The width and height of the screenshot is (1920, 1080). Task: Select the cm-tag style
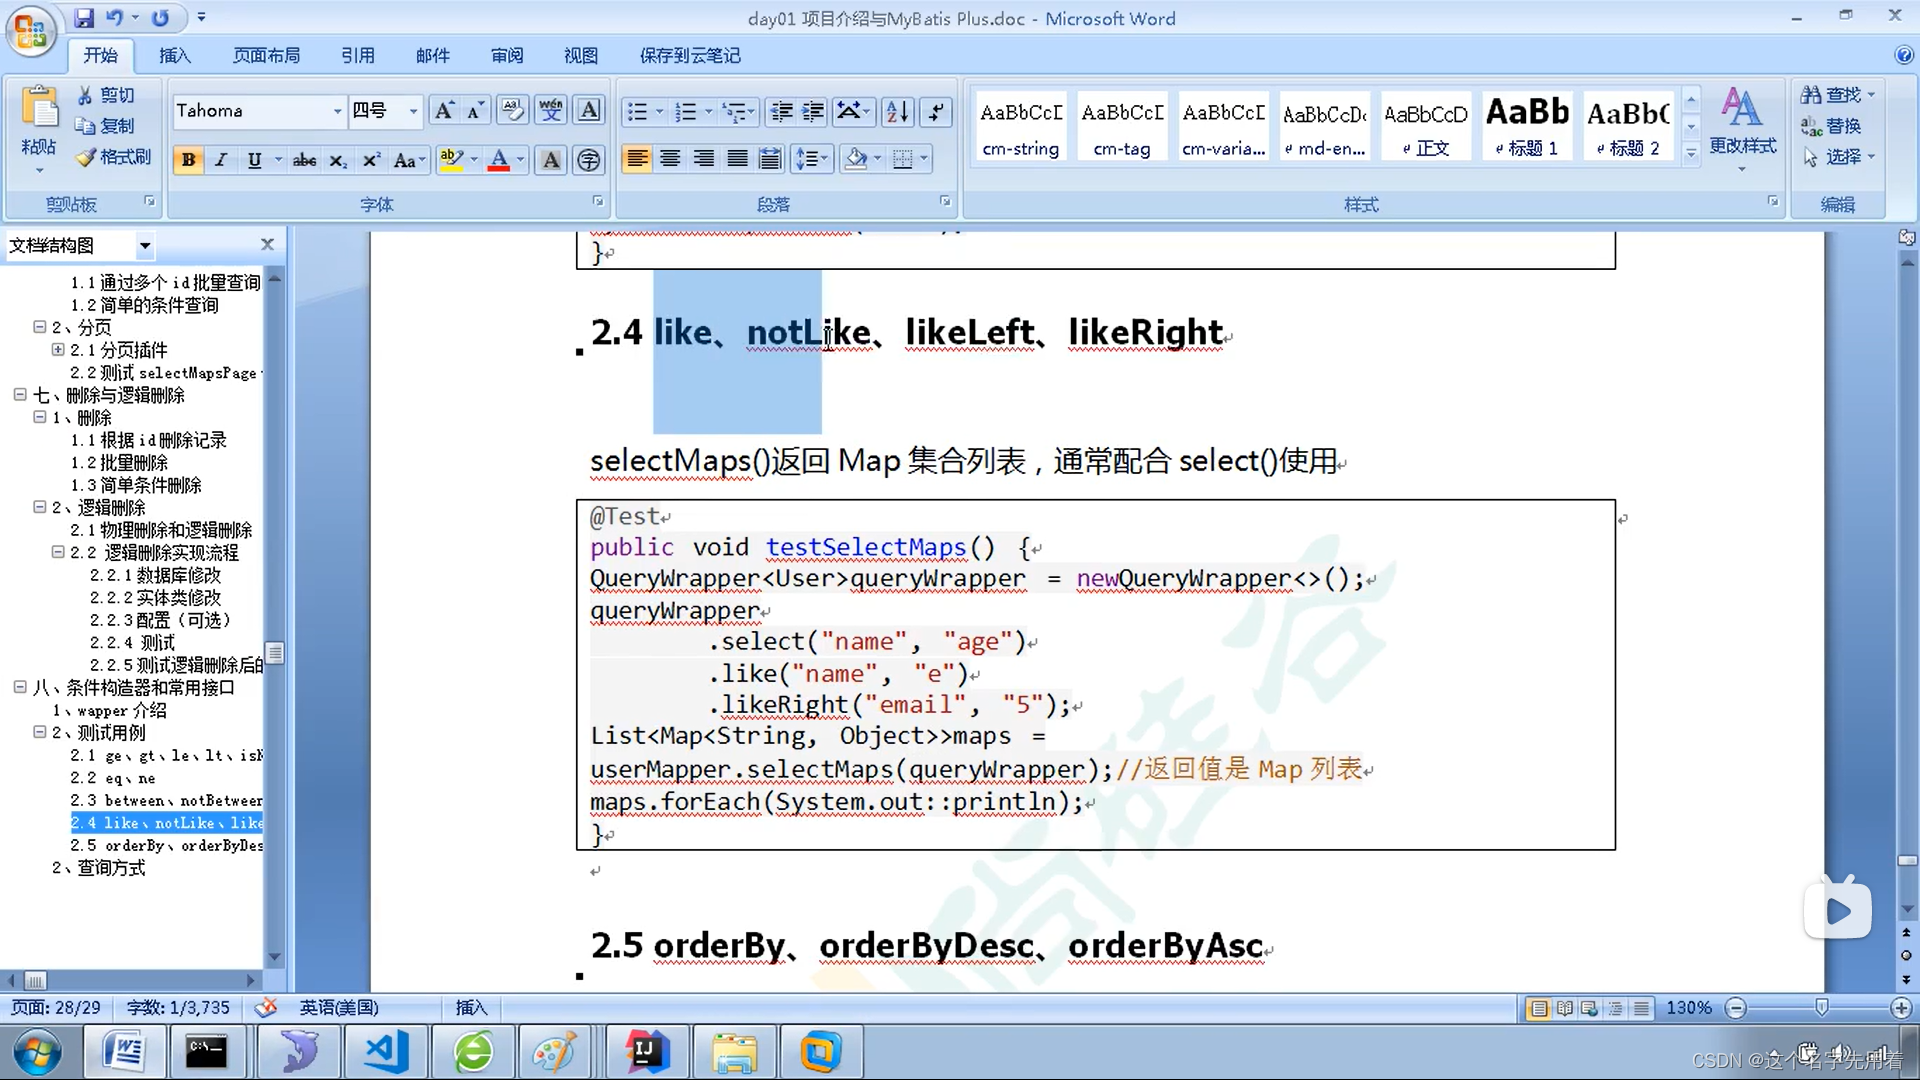pyautogui.click(x=1122, y=127)
